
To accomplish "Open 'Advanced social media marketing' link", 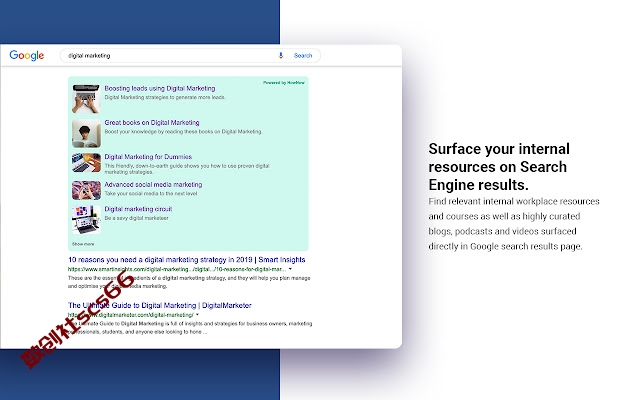I will coord(153,184).
